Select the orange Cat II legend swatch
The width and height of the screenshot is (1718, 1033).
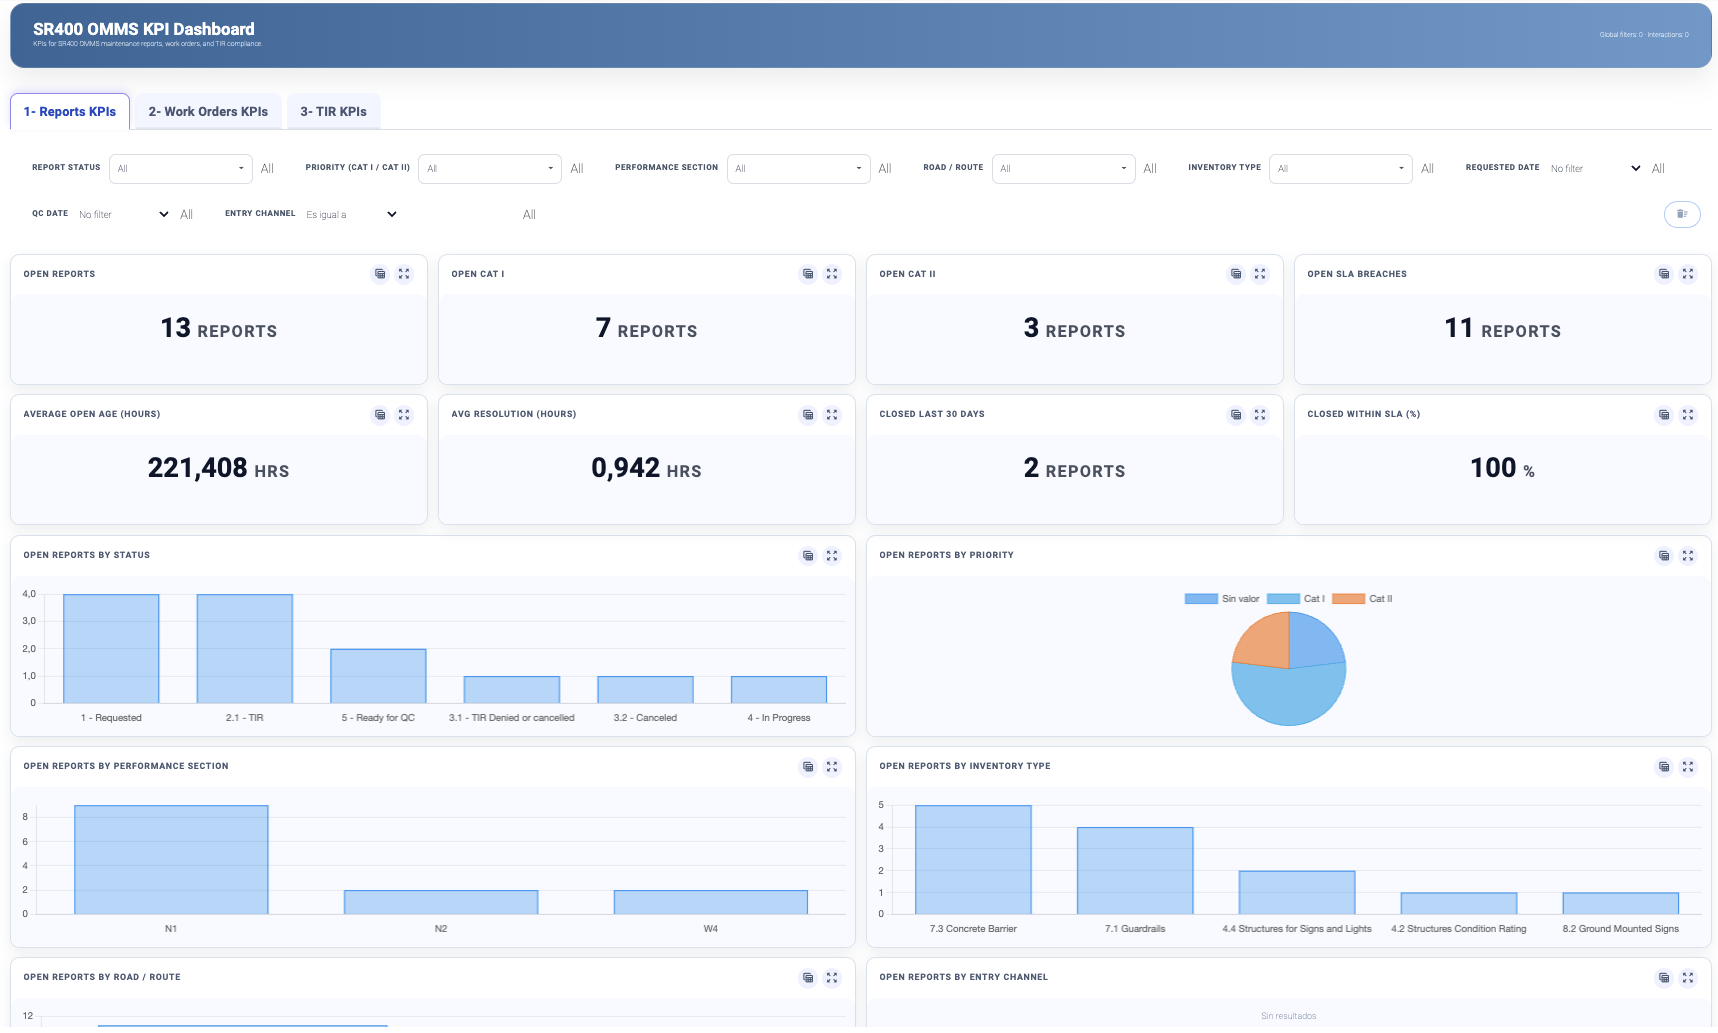click(1350, 598)
